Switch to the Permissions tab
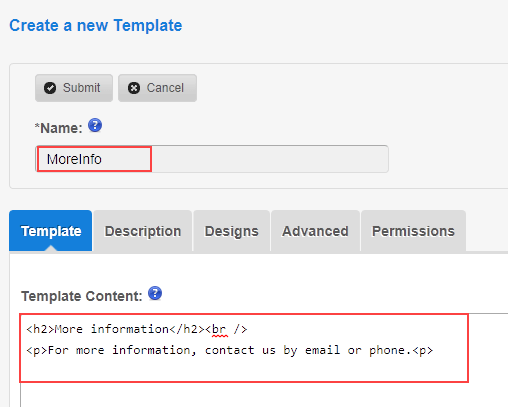Image resolution: width=508 pixels, height=407 pixels. pyautogui.click(x=413, y=231)
